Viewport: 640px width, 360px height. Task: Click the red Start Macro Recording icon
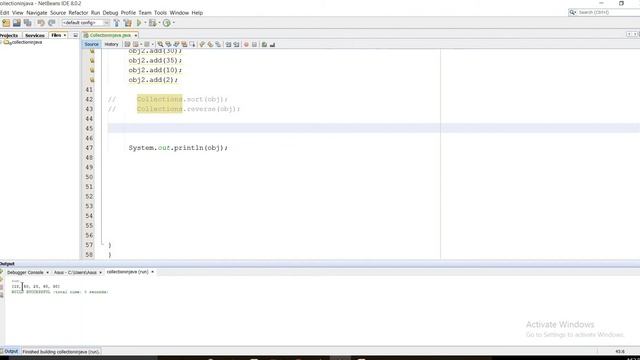[246, 44]
